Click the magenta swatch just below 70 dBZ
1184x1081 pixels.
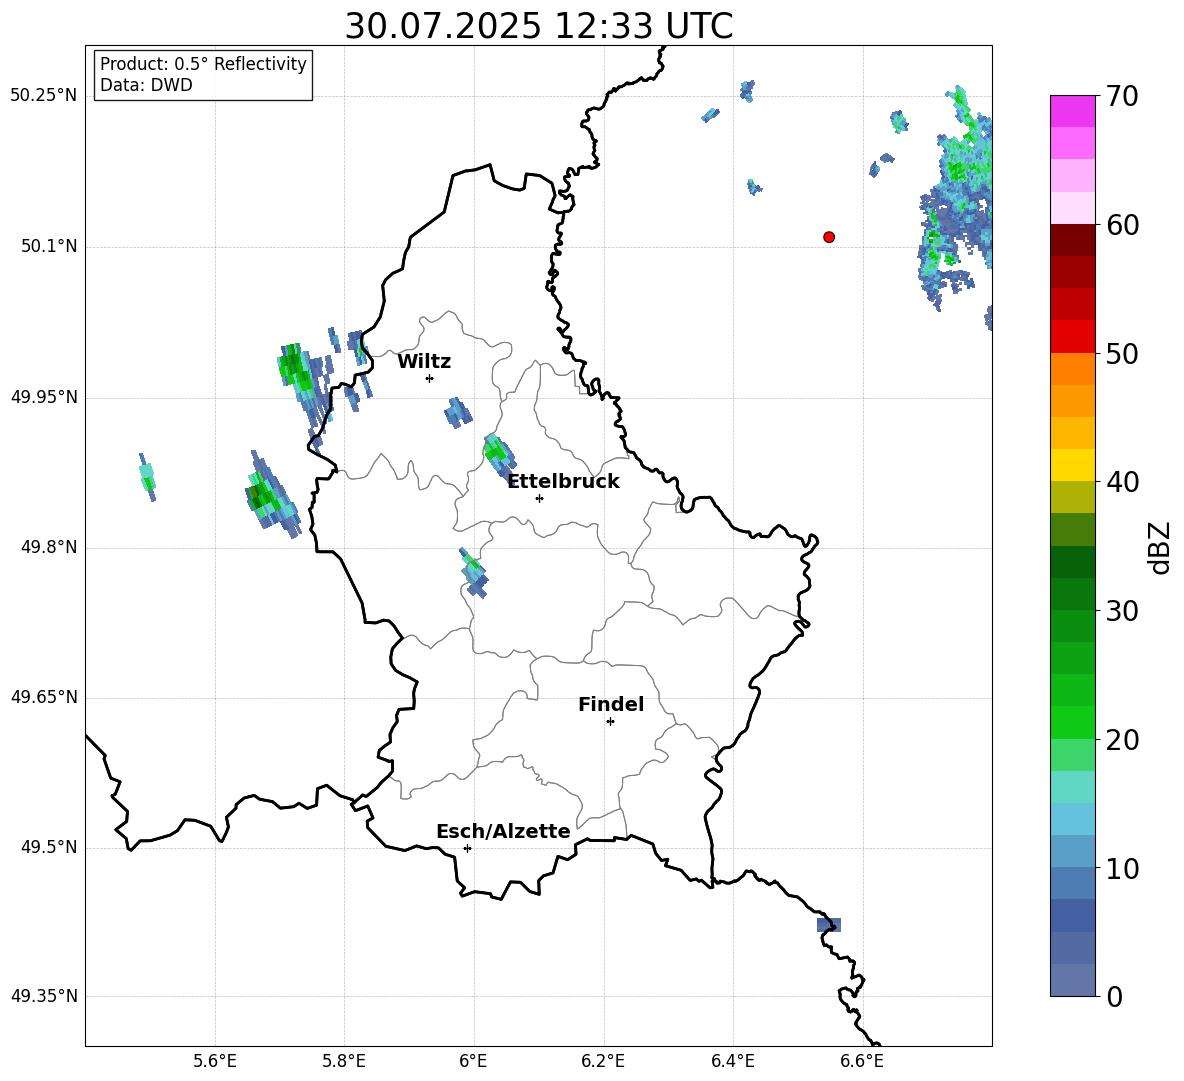[x=1072, y=111]
